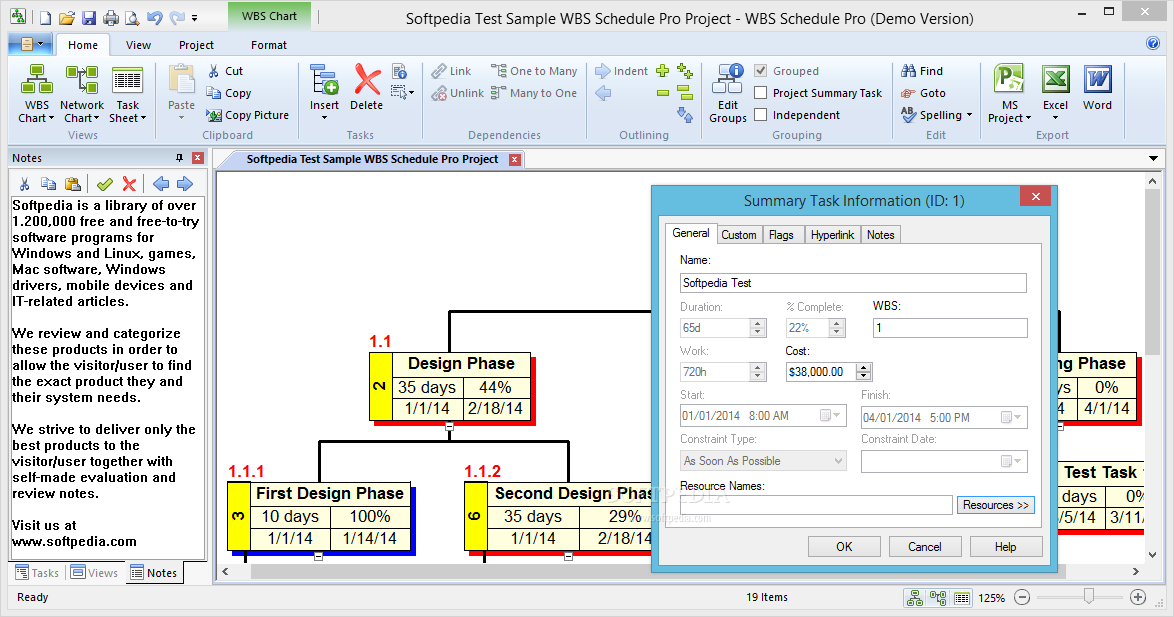Click the Undo icon in quick access toolbar
This screenshot has width=1174, height=617.
coord(154,17)
